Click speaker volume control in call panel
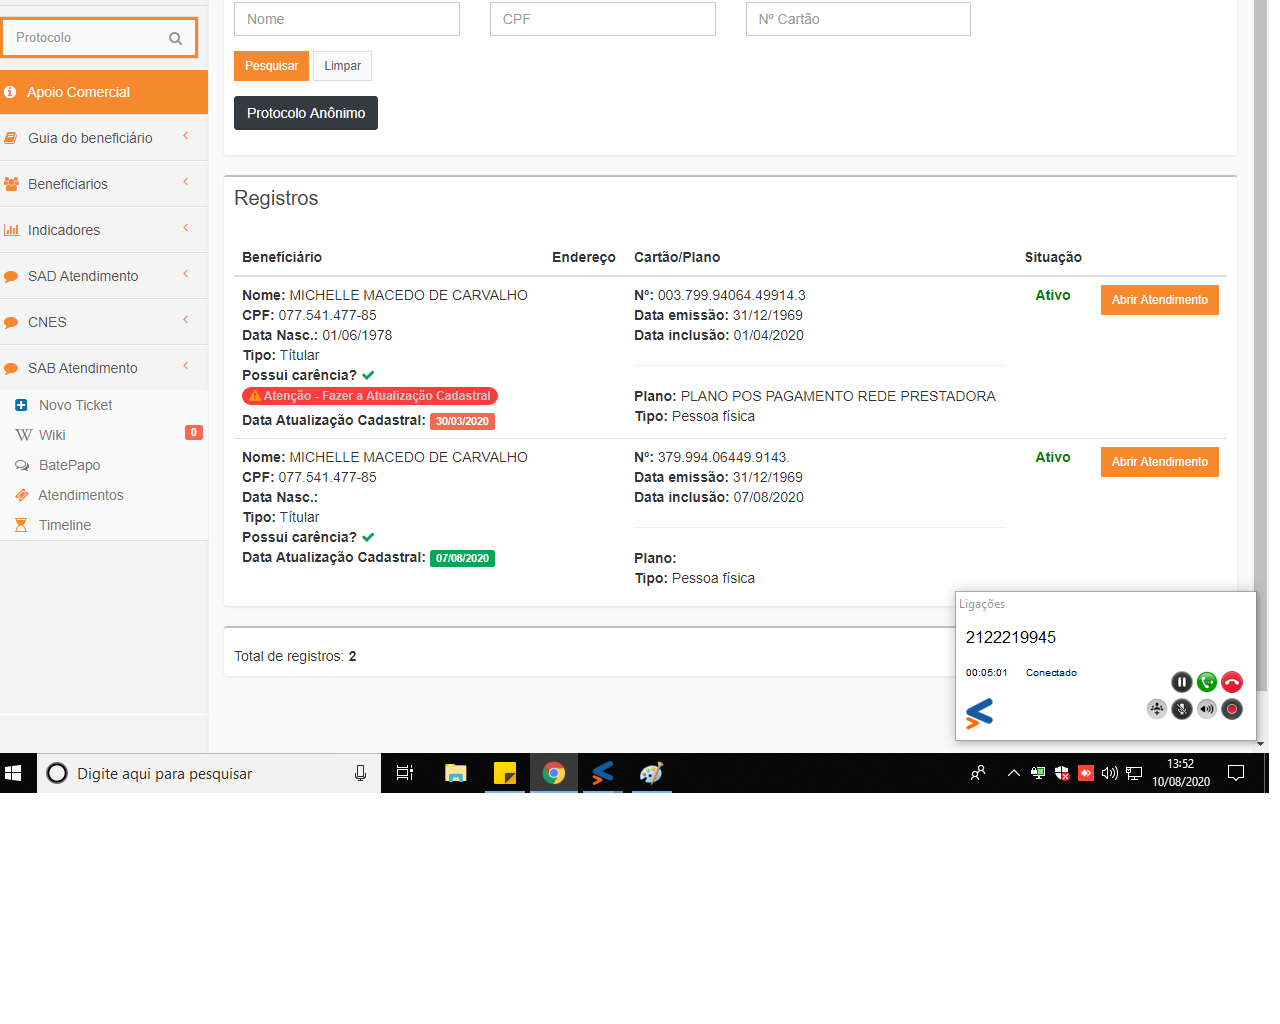The width and height of the screenshot is (1280, 1024). tap(1207, 709)
